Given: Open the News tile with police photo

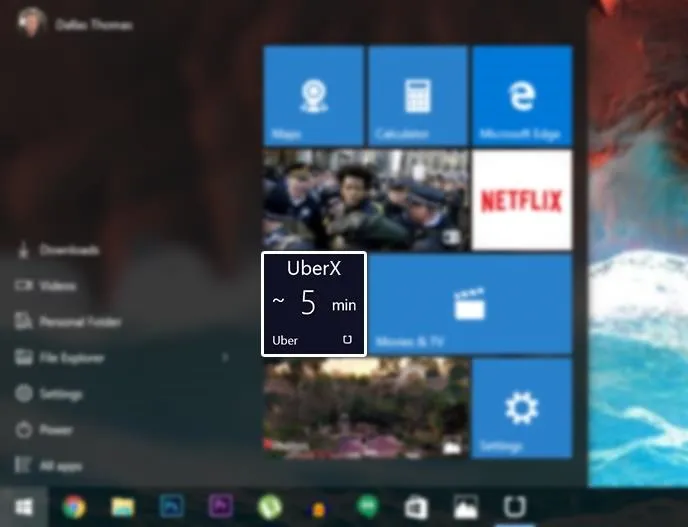Looking at the screenshot, I should (366, 200).
